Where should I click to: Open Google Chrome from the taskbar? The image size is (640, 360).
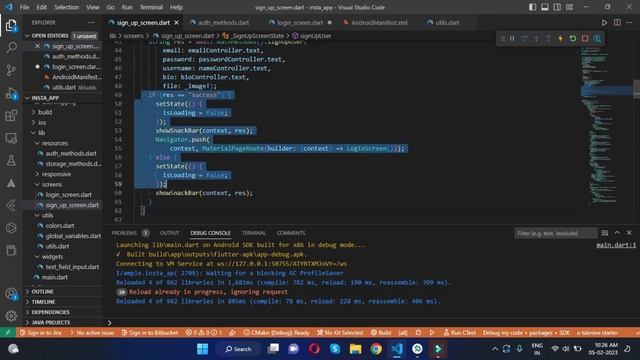[376, 349]
